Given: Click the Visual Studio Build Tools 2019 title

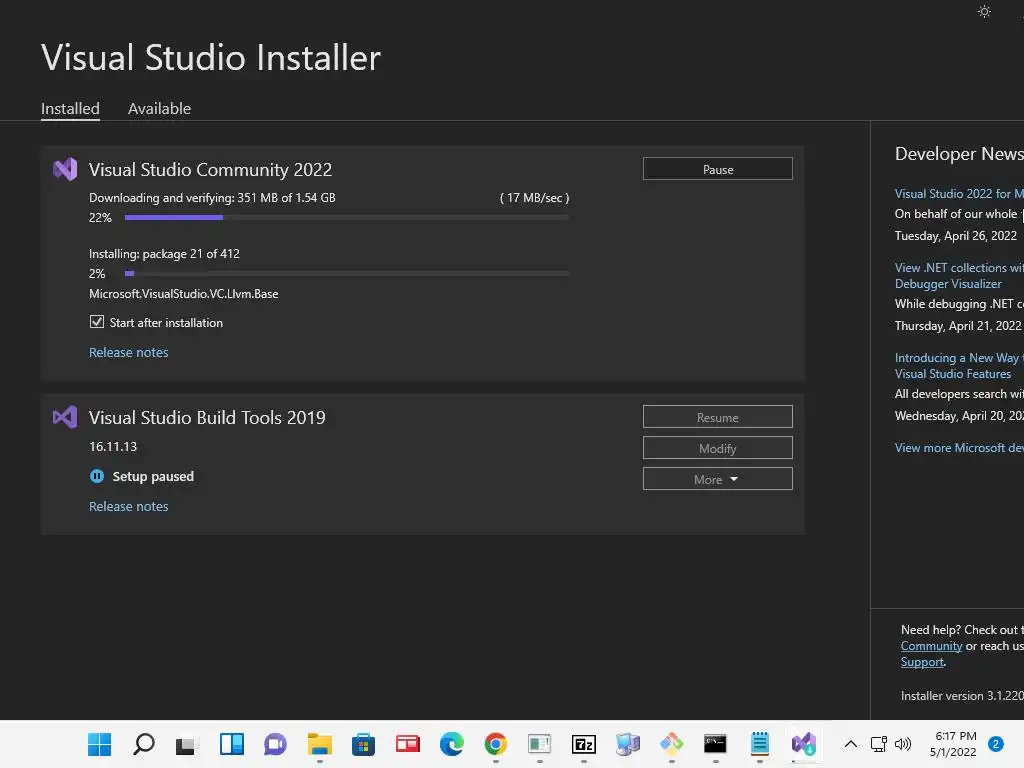Looking at the screenshot, I should (x=207, y=418).
